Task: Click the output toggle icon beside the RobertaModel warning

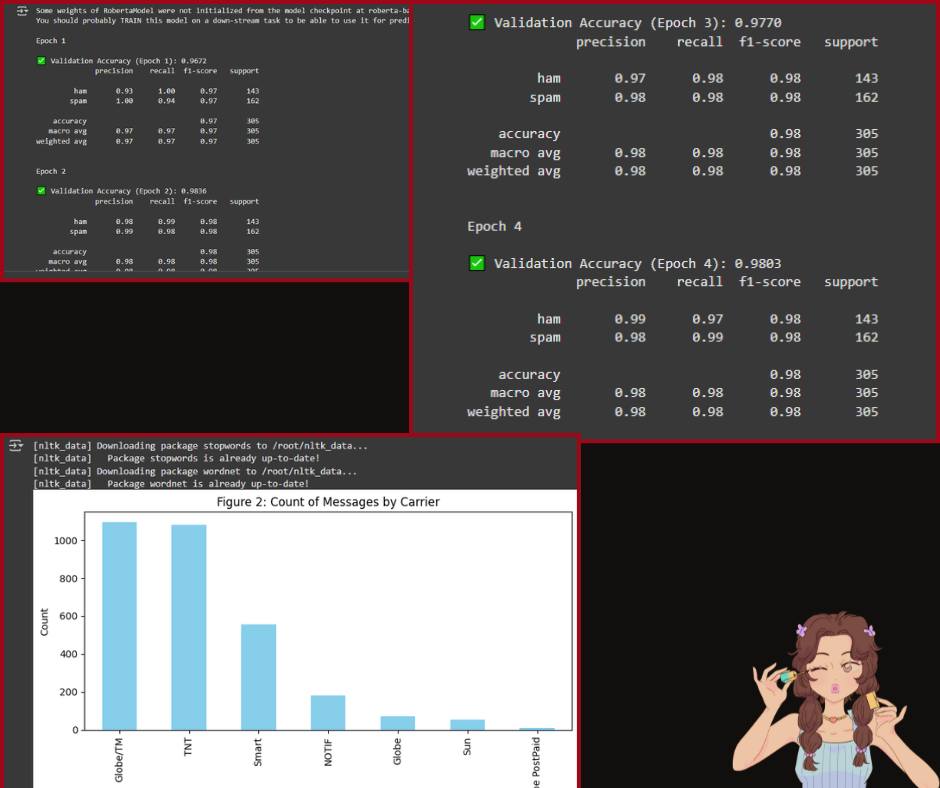Action: (22, 11)
